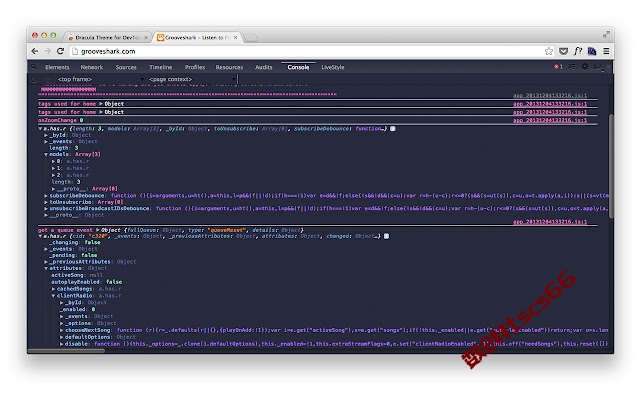Viewport: 640px width, 400px height.
Task: Expand models item 0: a.has.r
Action: 53,161
